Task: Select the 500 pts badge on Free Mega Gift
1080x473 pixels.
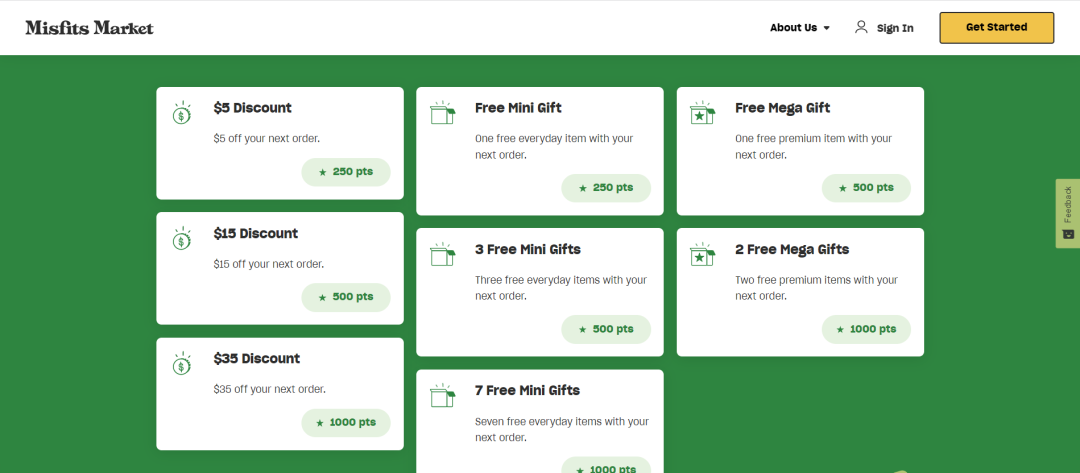Action: tap(866, 188)
